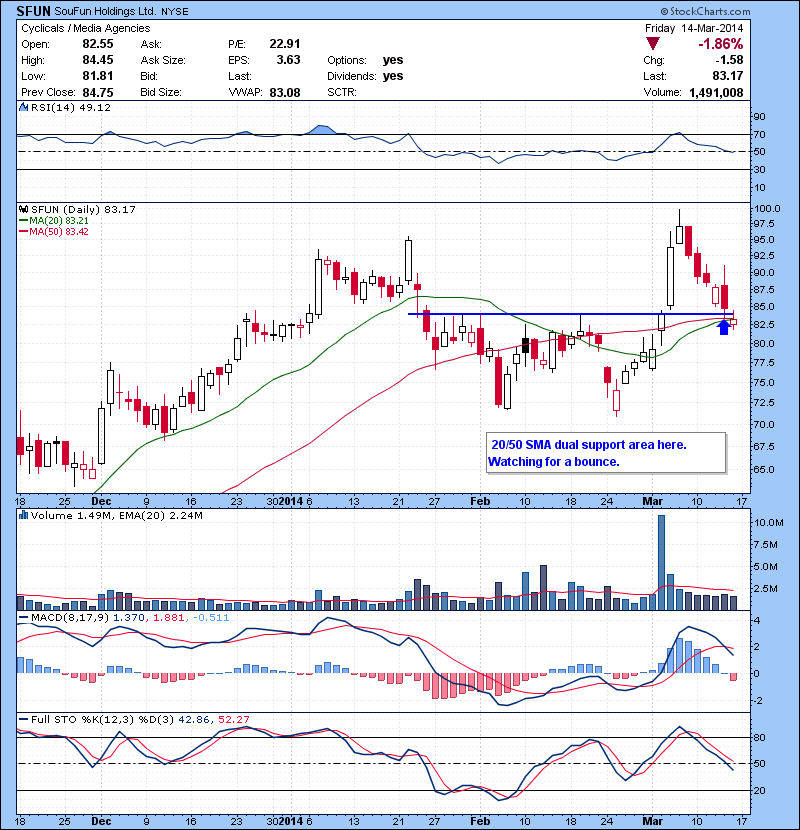
Task: Click the SFUN ticker symbol in header
Action: pos(33,11)
